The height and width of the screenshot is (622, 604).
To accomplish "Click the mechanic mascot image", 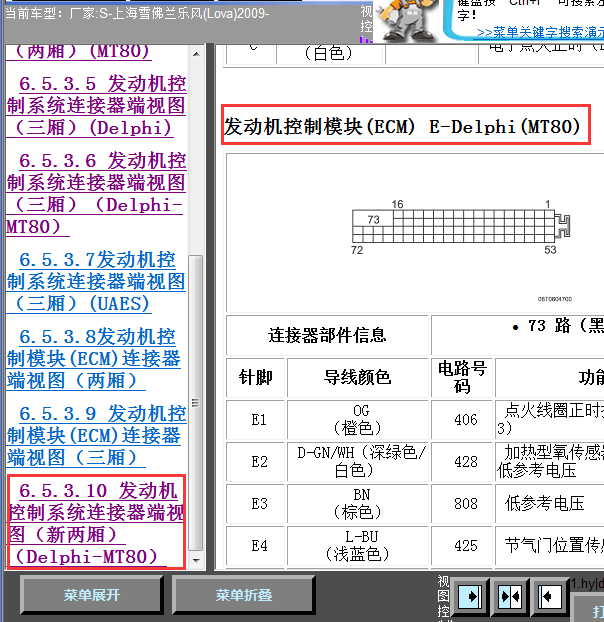I will (x=407, y=20).
